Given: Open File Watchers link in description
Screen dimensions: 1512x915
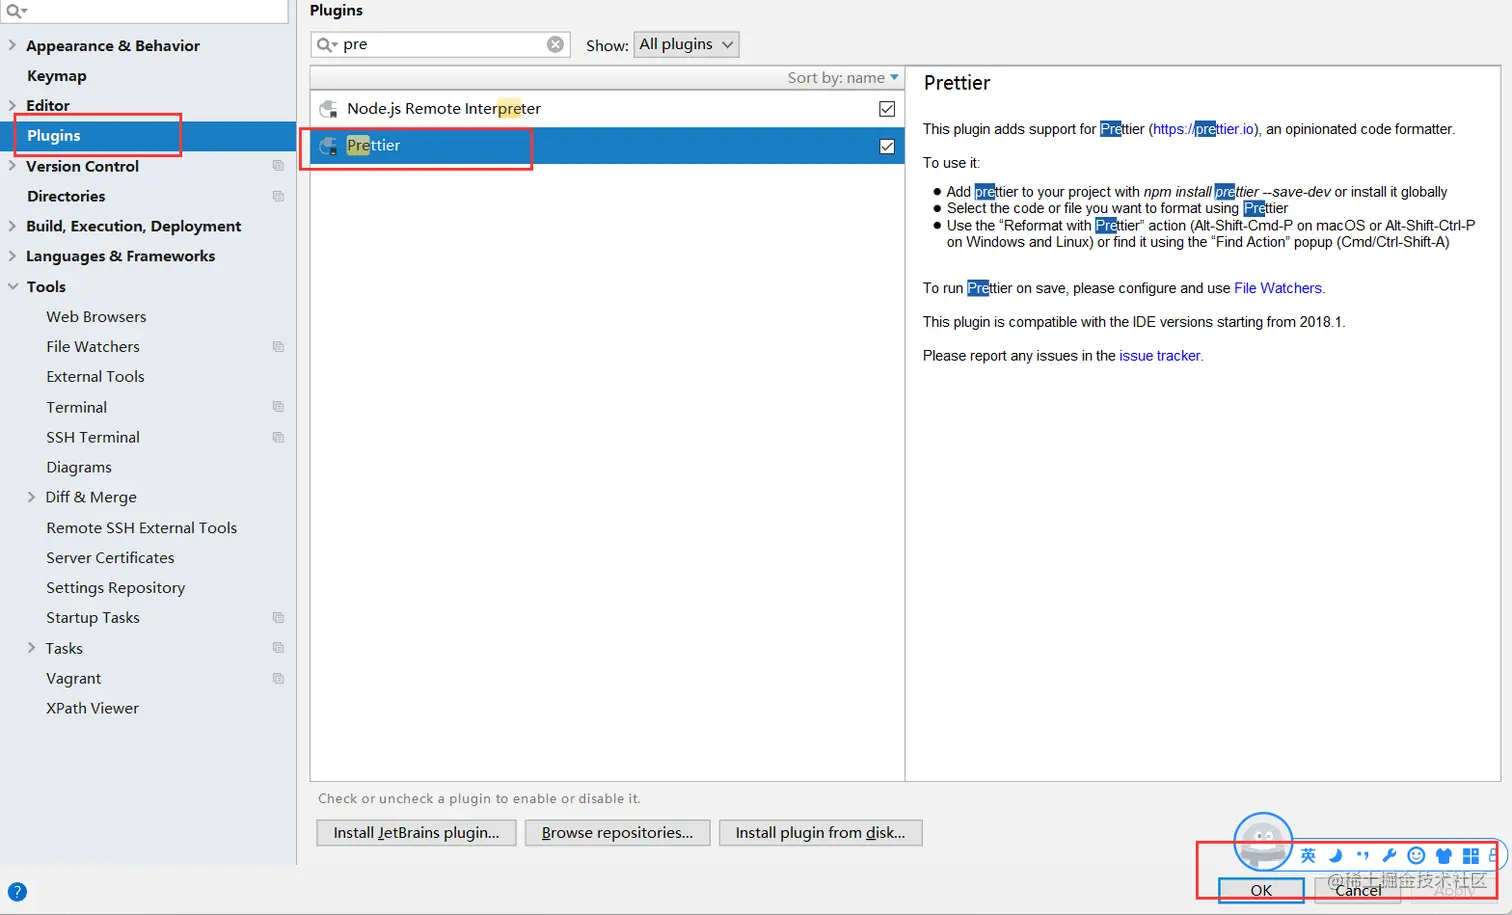Looking at the screenshot, I should coord(1278,288).
